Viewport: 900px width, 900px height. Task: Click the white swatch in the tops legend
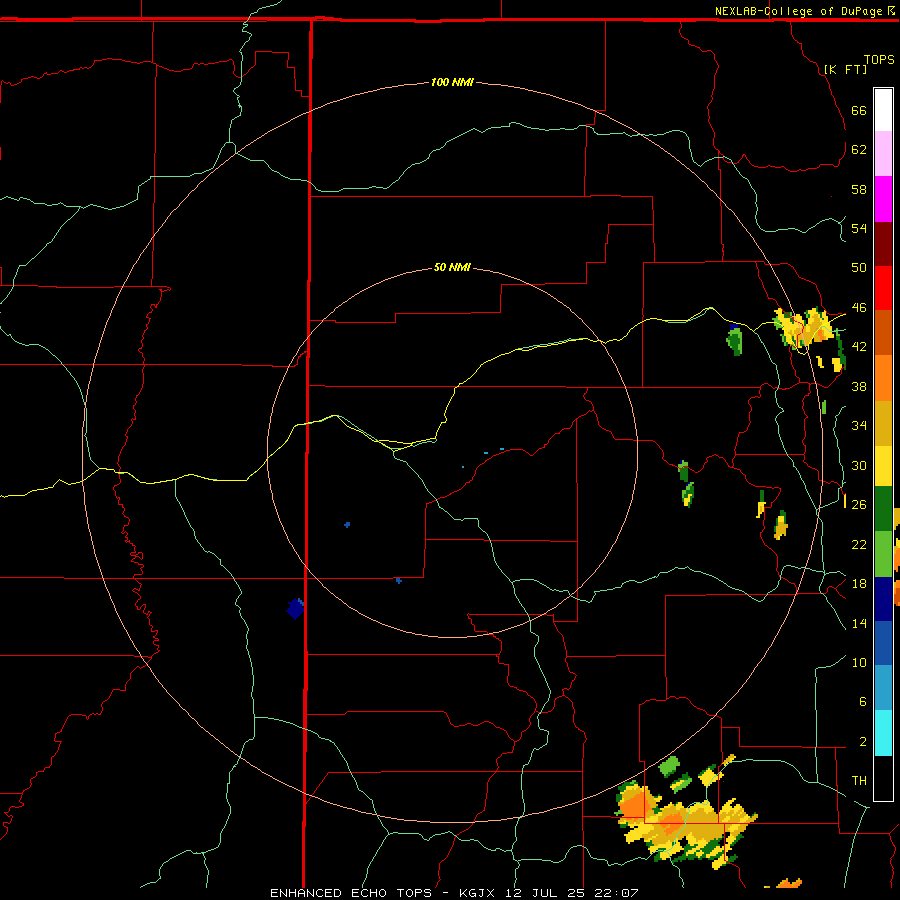[883, 110]
